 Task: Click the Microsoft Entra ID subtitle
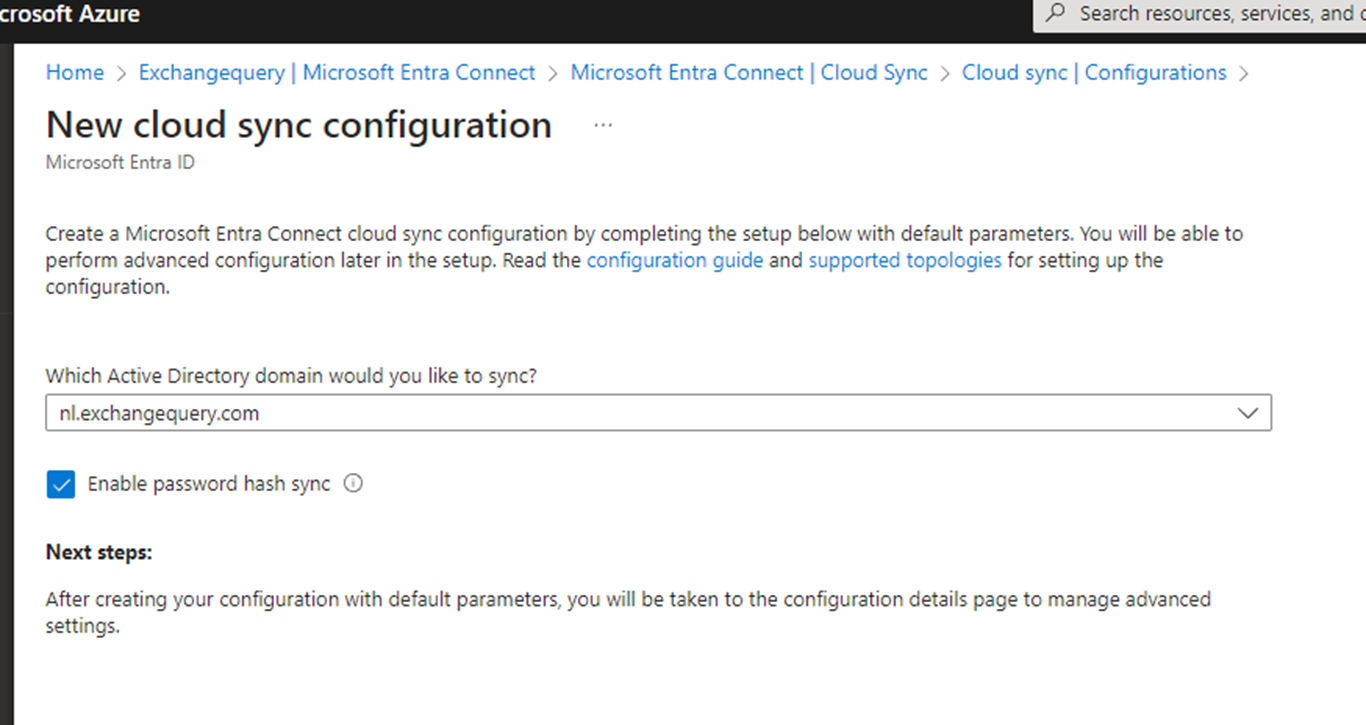(x=120, y=162)
